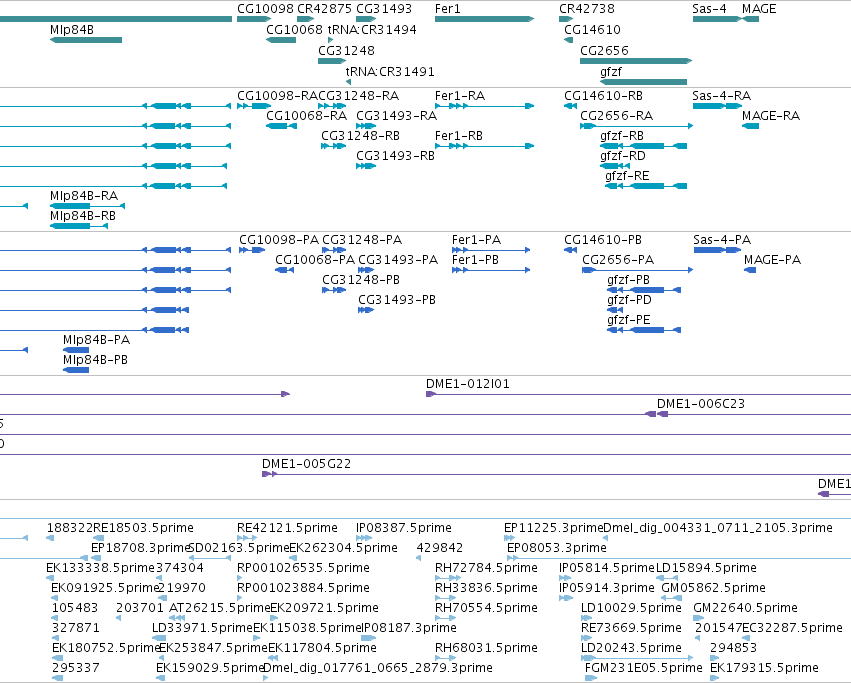Click the Fer1 gene label
Screen dimensions: 851x683
coord(448,9)
